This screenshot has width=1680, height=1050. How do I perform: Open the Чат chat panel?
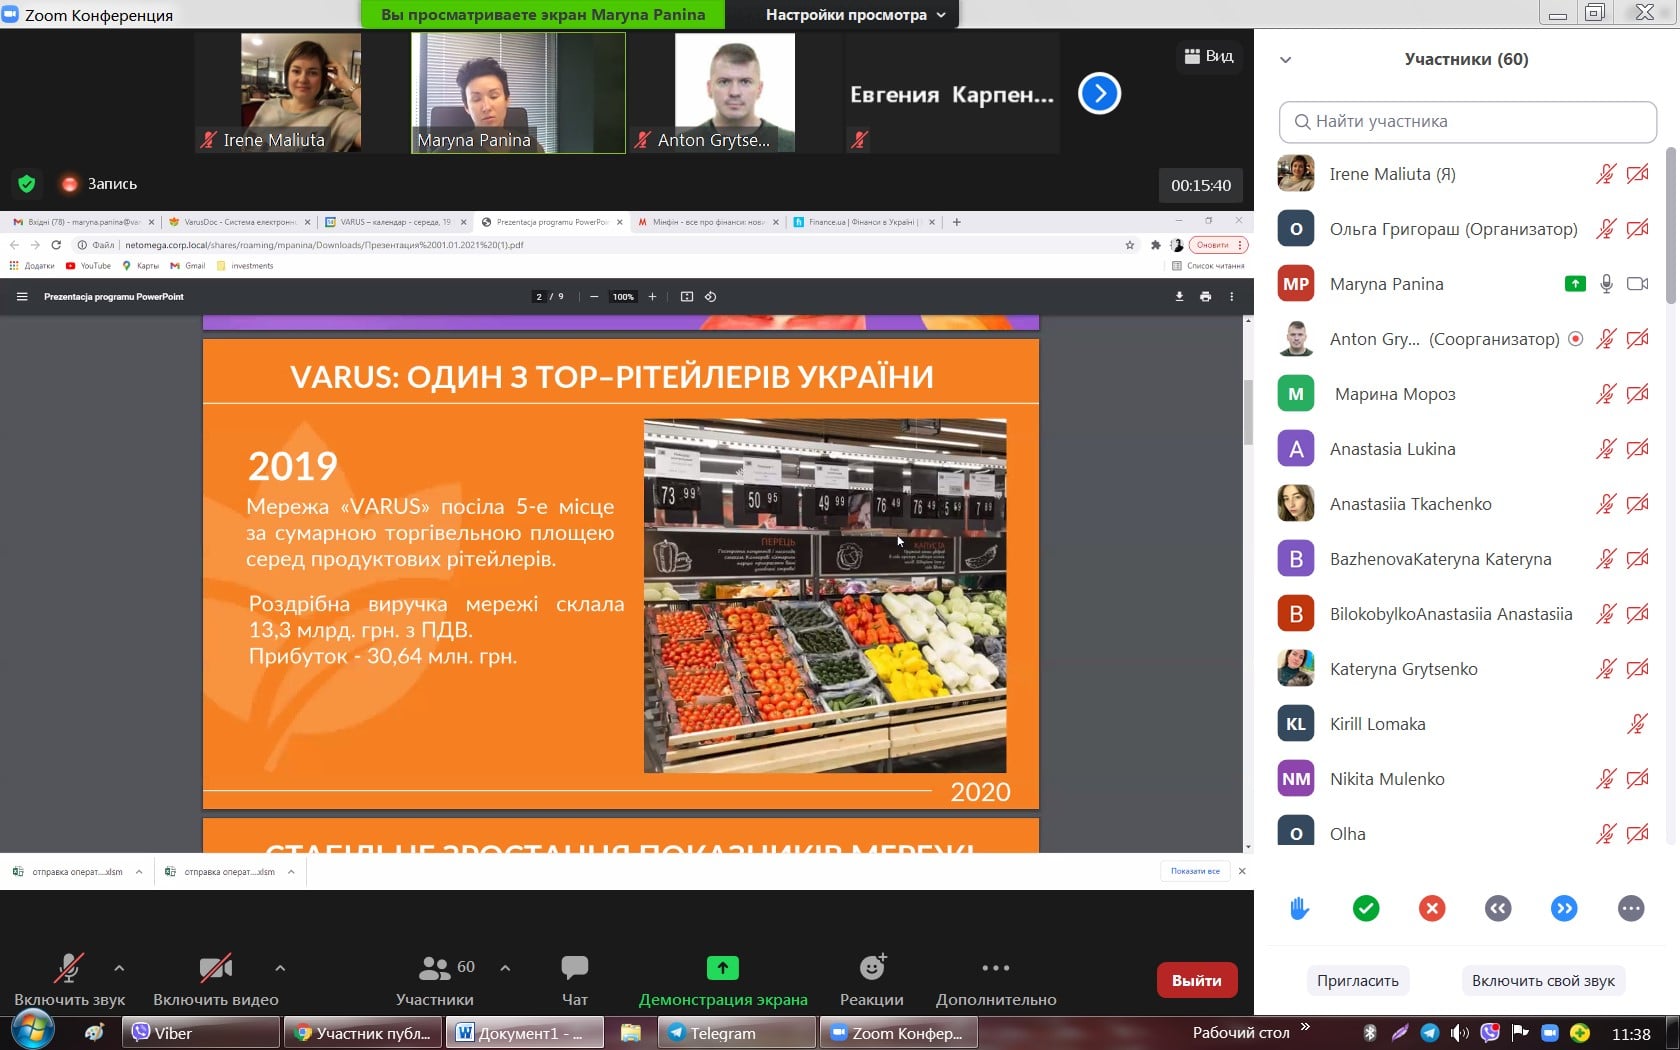click(575, 980)
